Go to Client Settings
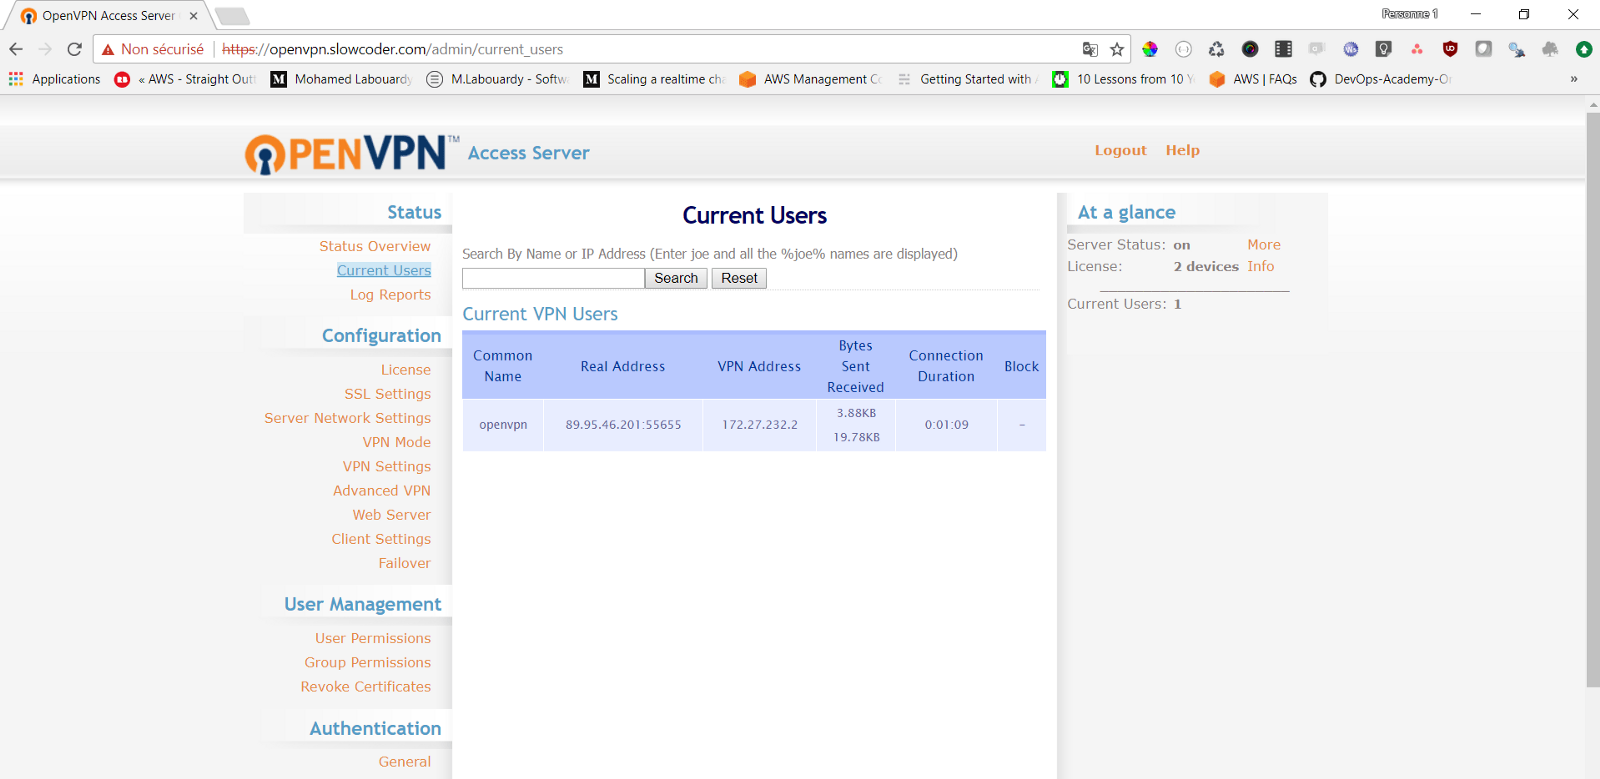 tap(381, 539)
